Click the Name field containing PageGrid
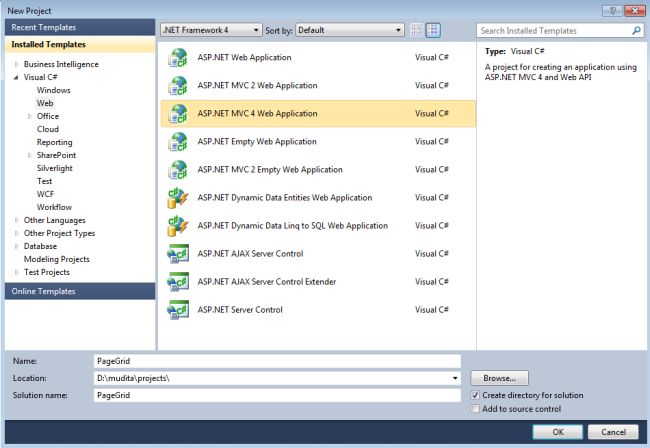 point(277,361)
